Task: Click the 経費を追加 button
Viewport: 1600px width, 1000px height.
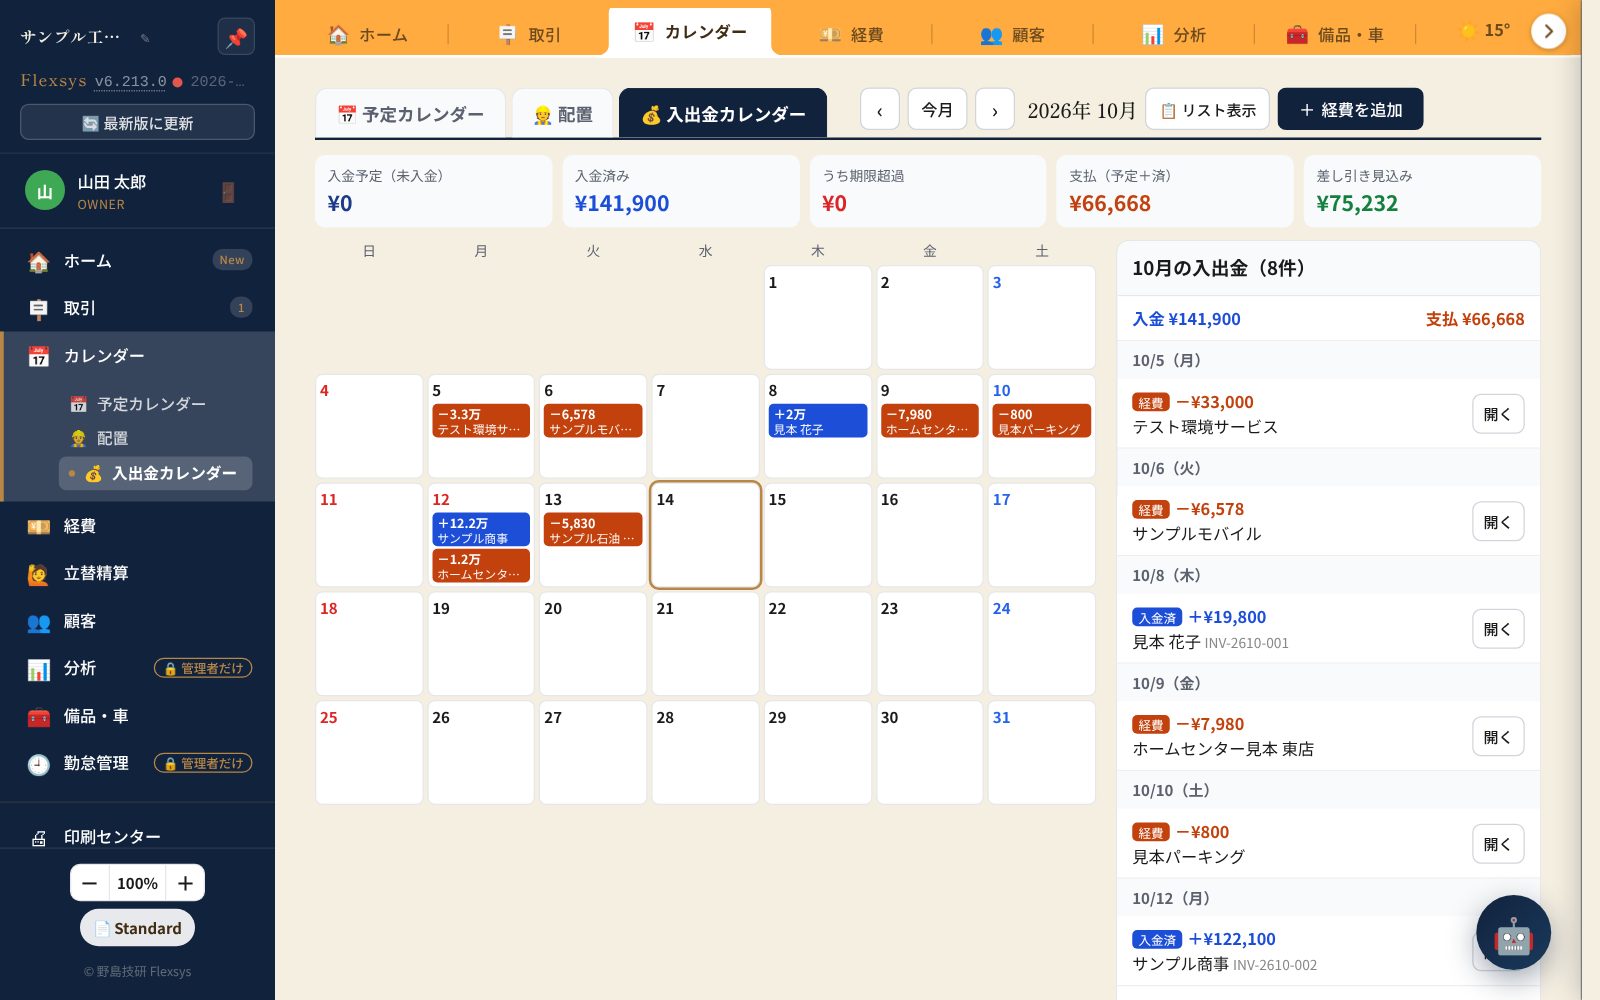Action: point(1350,110)
